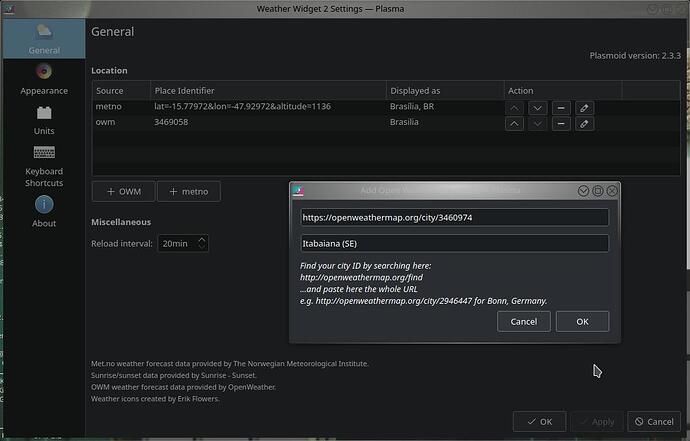The height and width of the screenshot is (441, 690).
Task: Edit the owm Brasilia entry
Action: click(584, 124)
